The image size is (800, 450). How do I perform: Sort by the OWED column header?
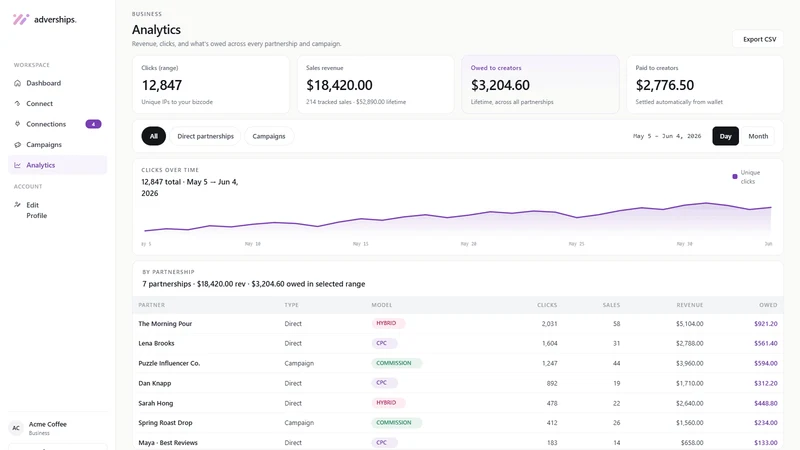click(768, 305)
